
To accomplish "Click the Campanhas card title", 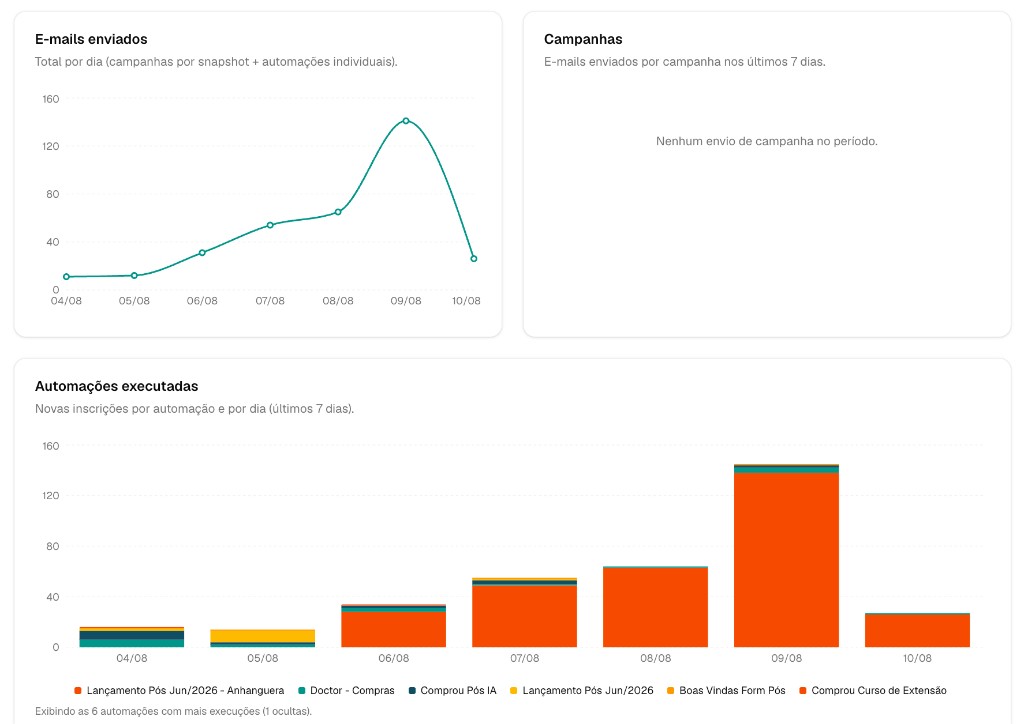I will [583, 39].
